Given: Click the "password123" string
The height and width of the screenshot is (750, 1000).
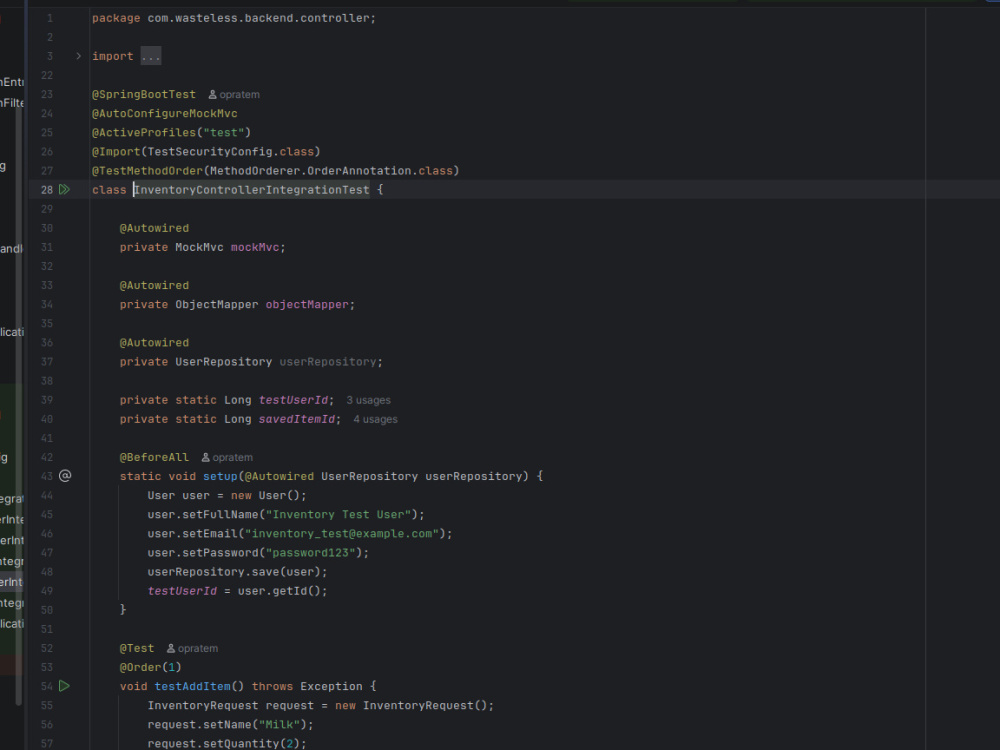Looking at the screenshot, I should 311,553.
